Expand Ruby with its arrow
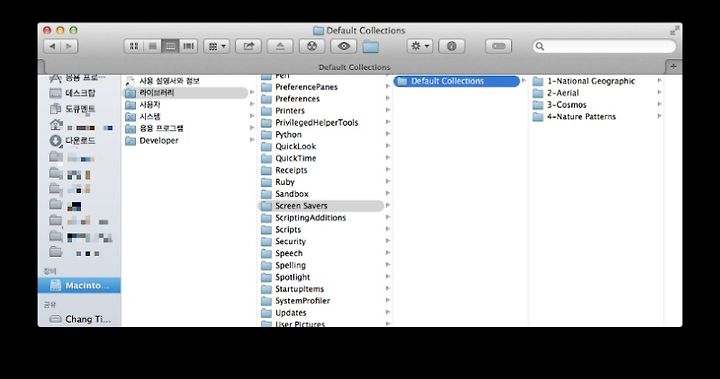 tap(388, 181)
